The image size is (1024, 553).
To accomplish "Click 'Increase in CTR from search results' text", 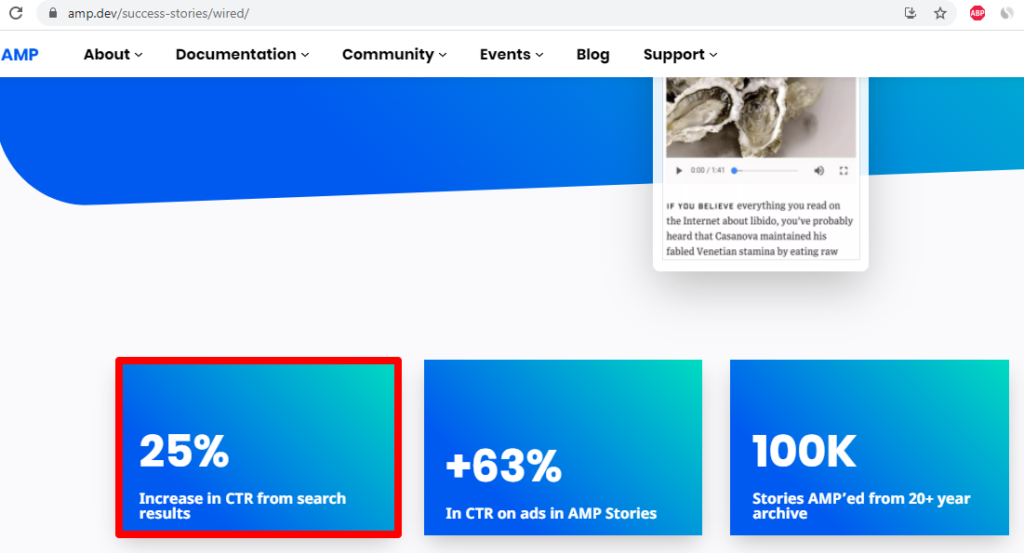I will tap(242, 505).
